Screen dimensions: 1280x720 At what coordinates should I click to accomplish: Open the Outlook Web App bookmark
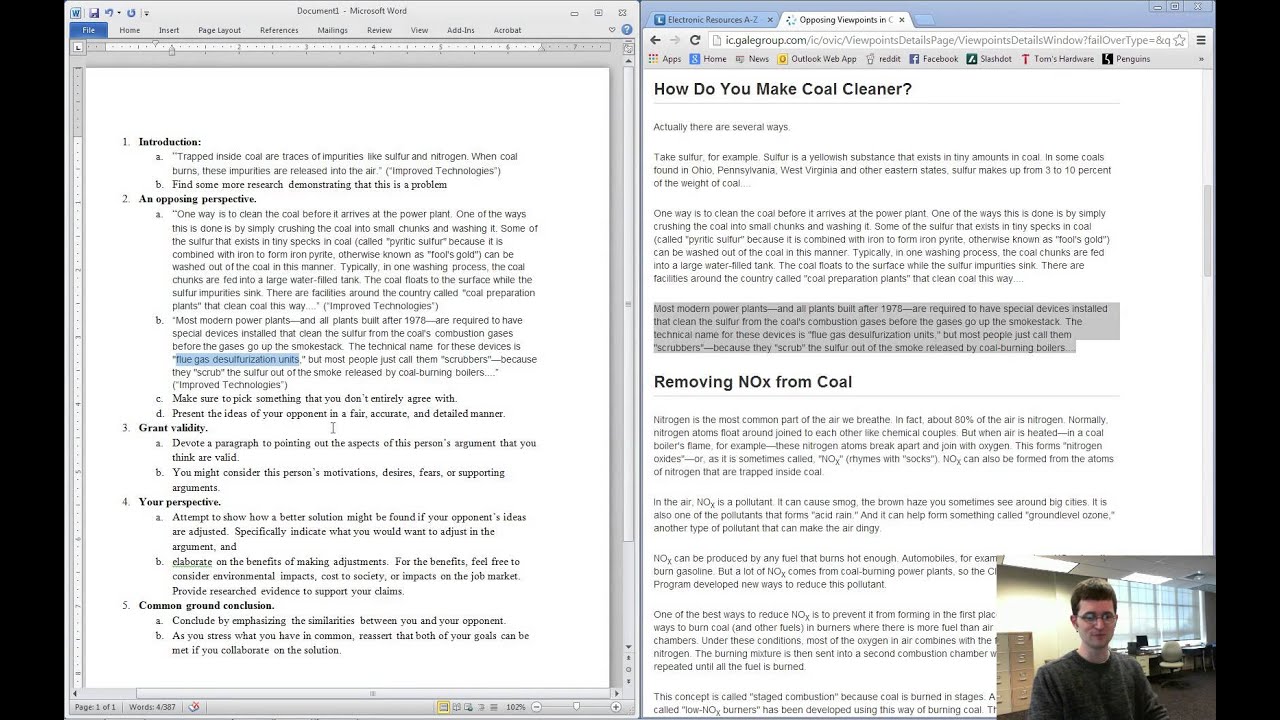817,59
